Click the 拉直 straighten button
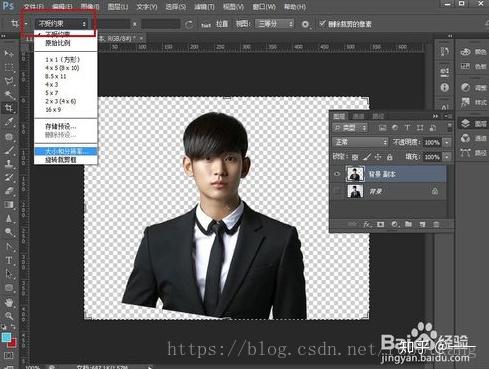 coord(222,24)
